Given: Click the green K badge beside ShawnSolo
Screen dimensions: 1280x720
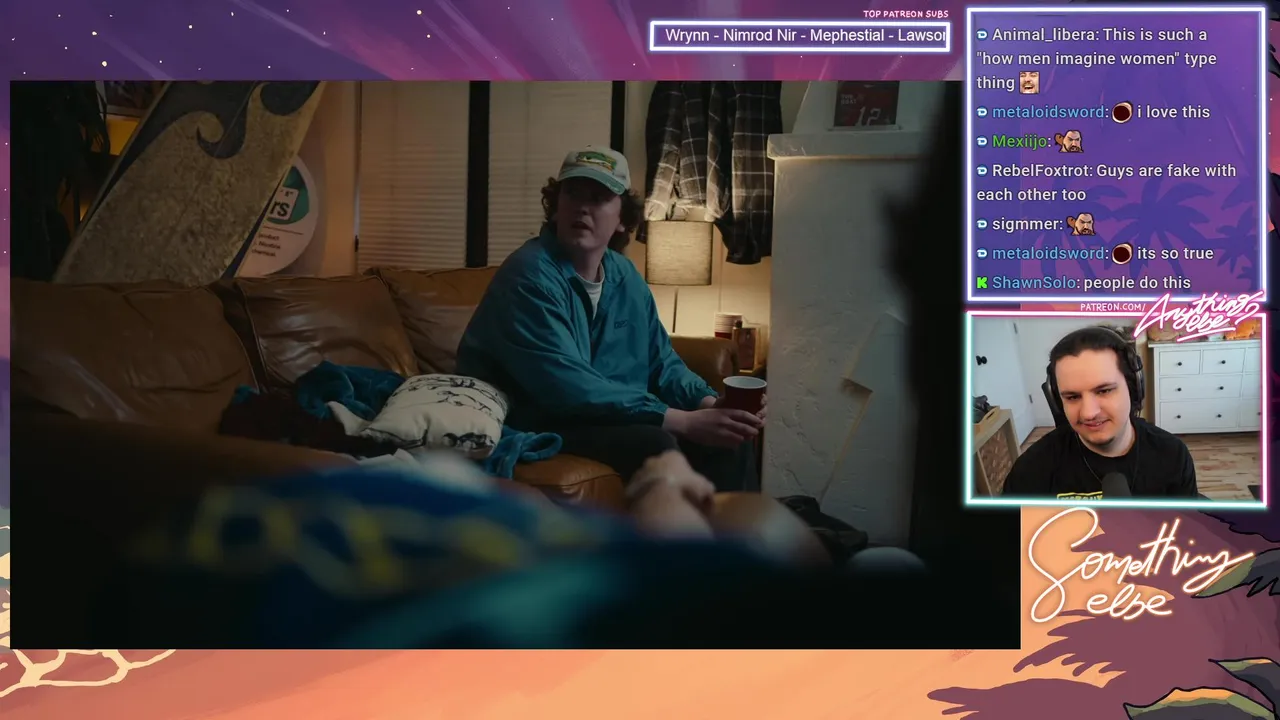Looking at the screenshot, I should click(982, 283).
